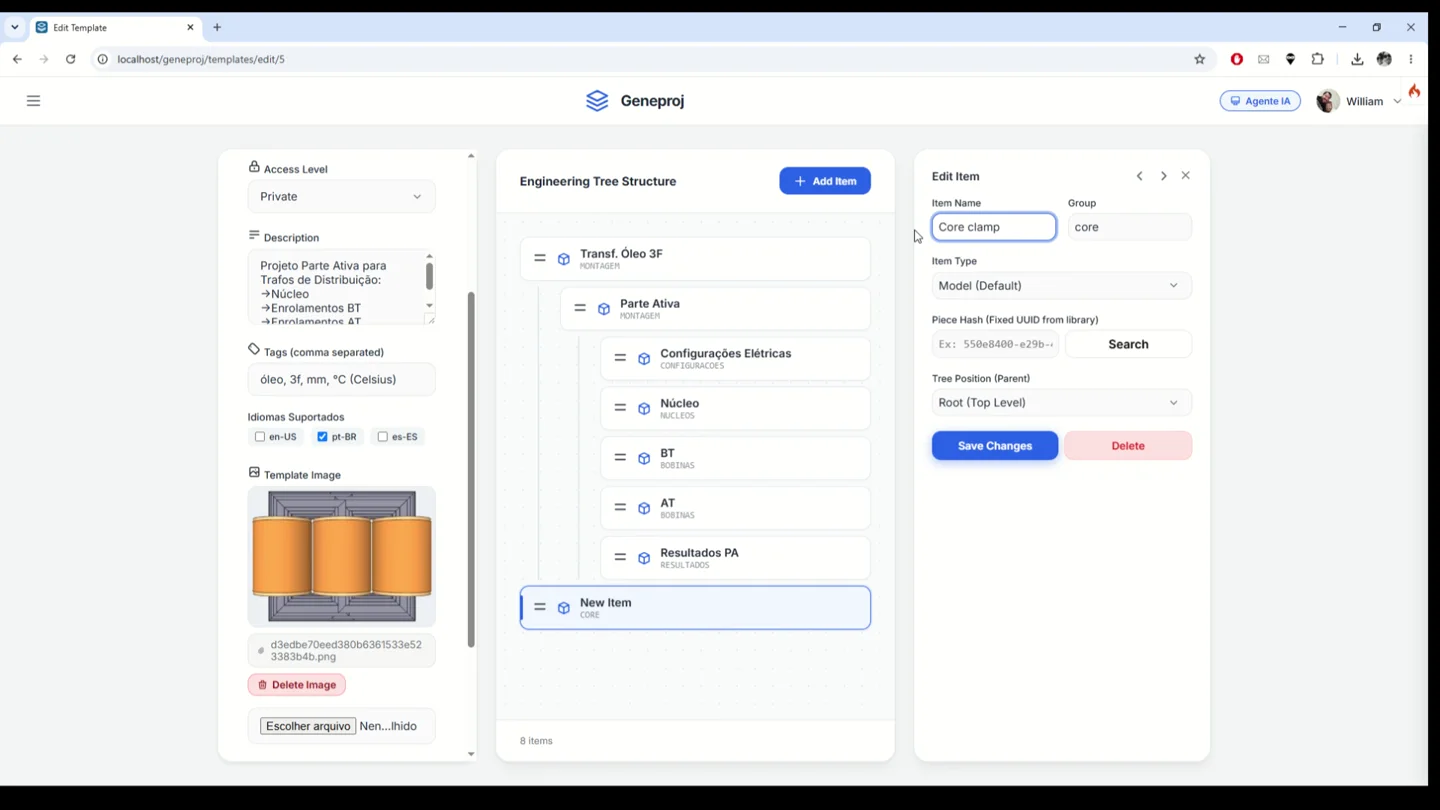Go to previous item in Edit Item panel

point(1139,176)
